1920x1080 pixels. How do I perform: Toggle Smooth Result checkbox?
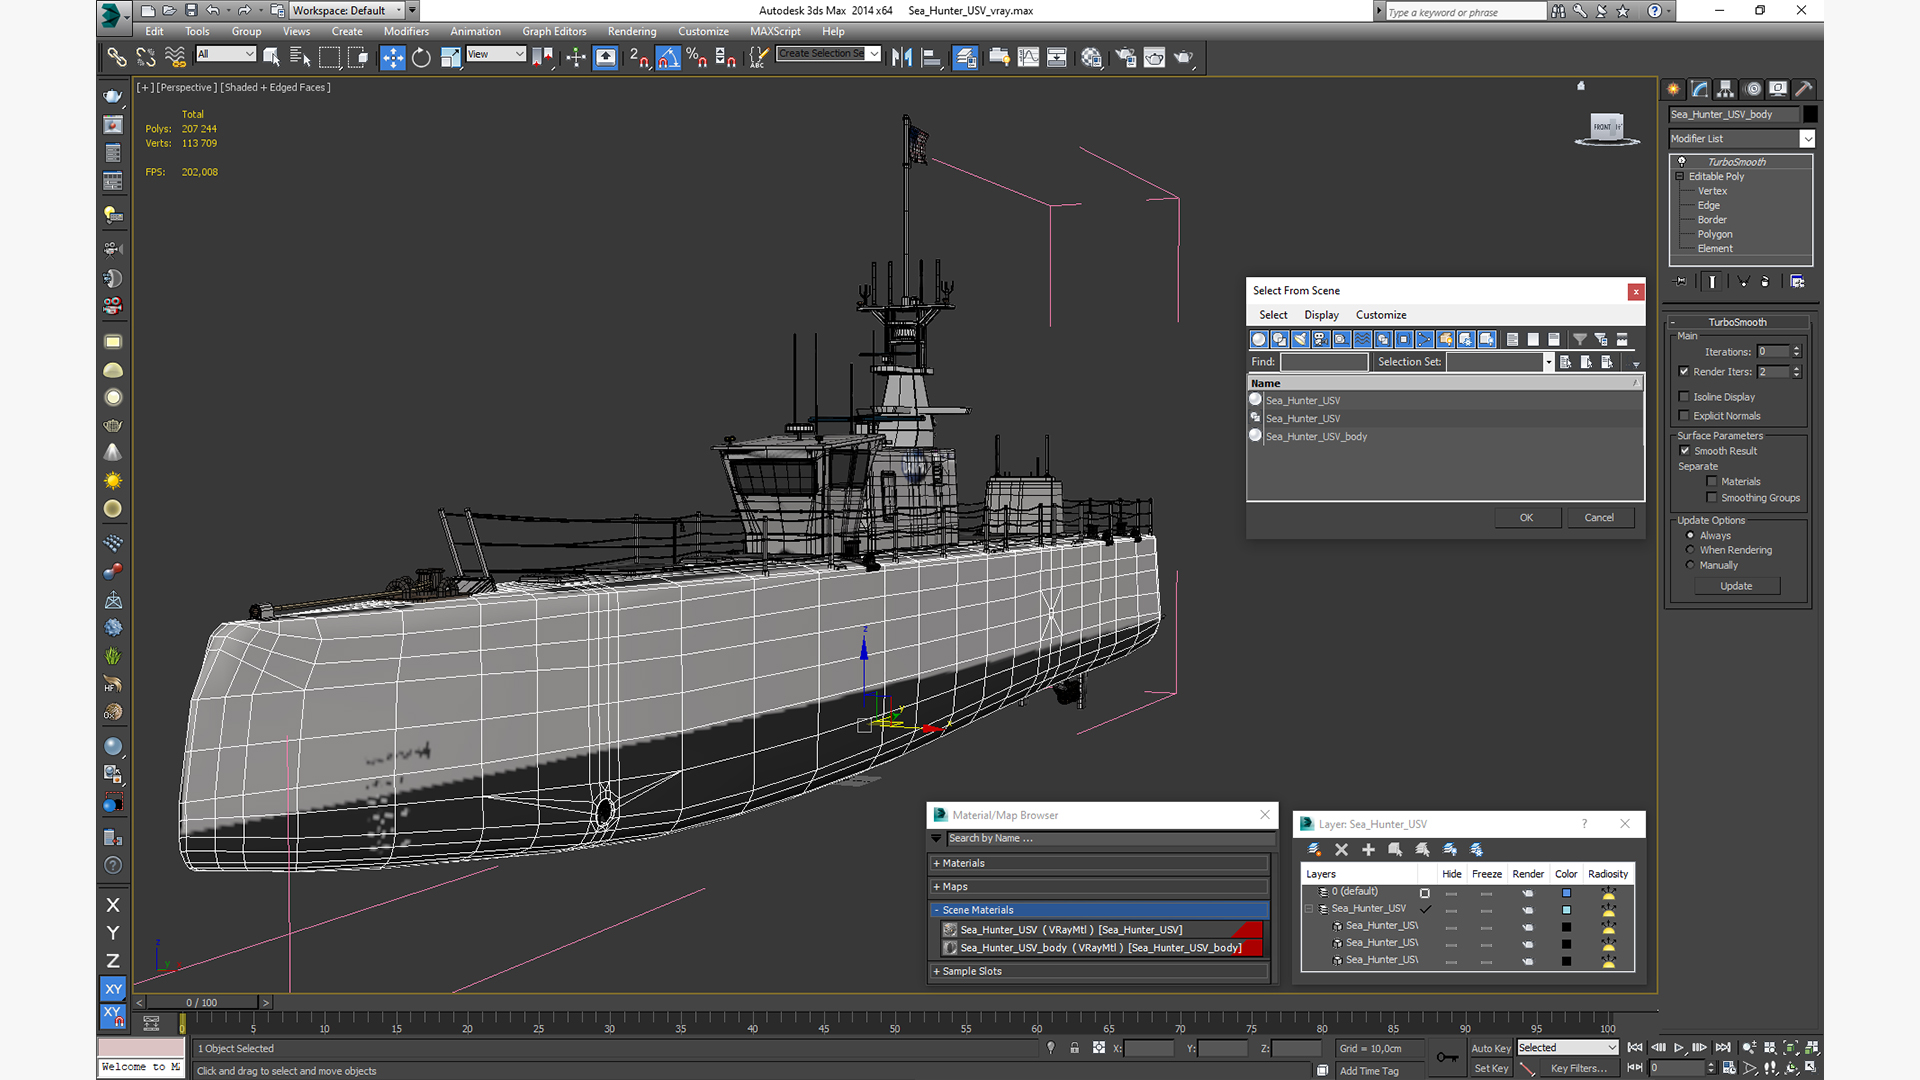click(x=1684, y=451)
